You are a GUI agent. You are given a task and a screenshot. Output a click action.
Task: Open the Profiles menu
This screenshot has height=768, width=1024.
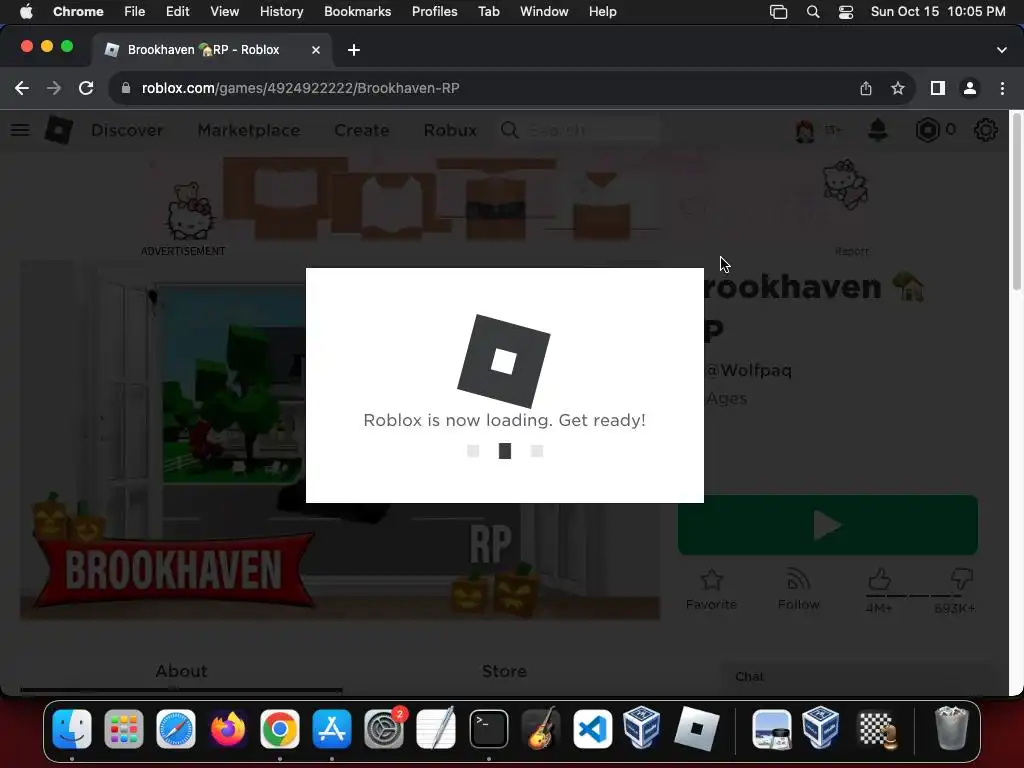coord(434,12)
